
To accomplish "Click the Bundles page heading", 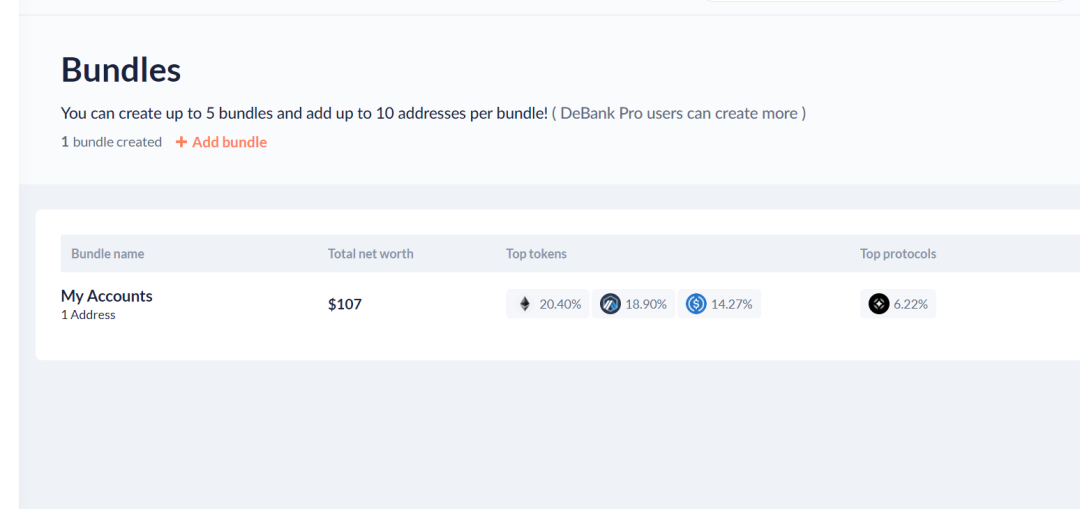I will pyautogui.click(x=121, y=69).
